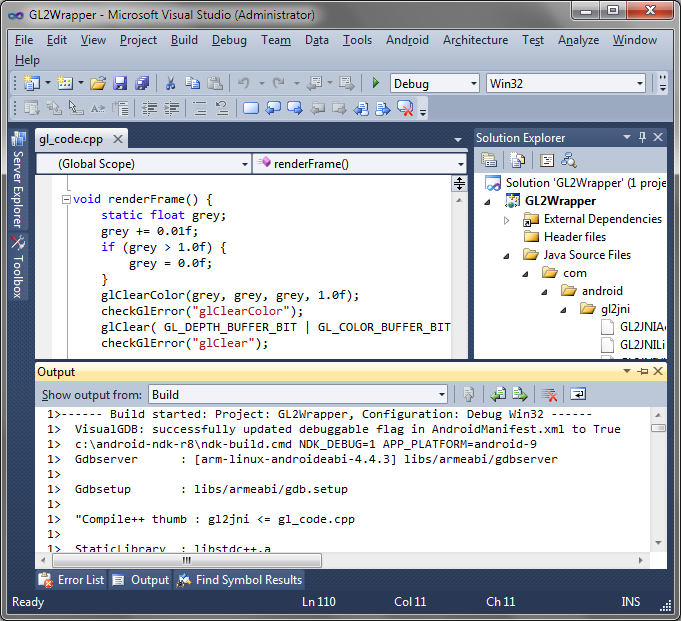Click Solution Explorer Properties icon
The height and width of the screenshot is (621, 681).
coord(489,160)
